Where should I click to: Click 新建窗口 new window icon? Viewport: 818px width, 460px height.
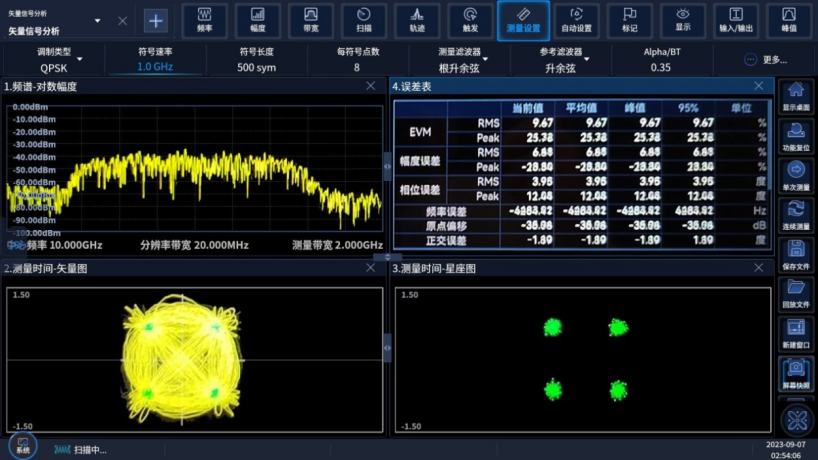pos(796,334)
